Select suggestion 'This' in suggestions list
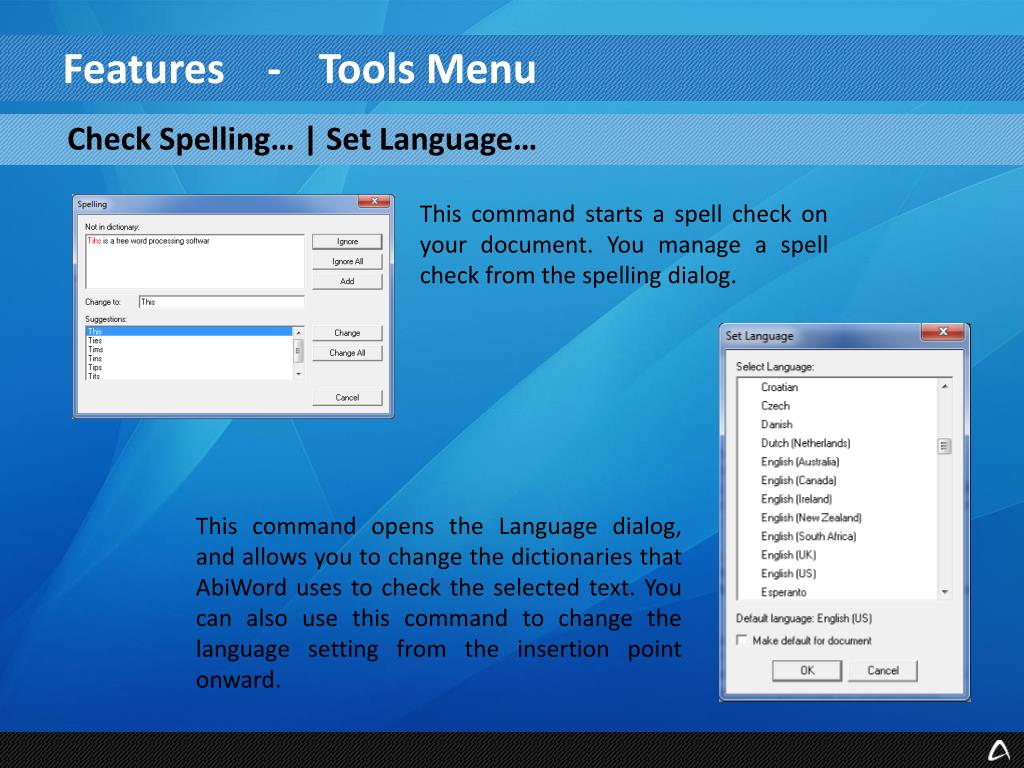The image size is (1024, 768). (189, 332)
